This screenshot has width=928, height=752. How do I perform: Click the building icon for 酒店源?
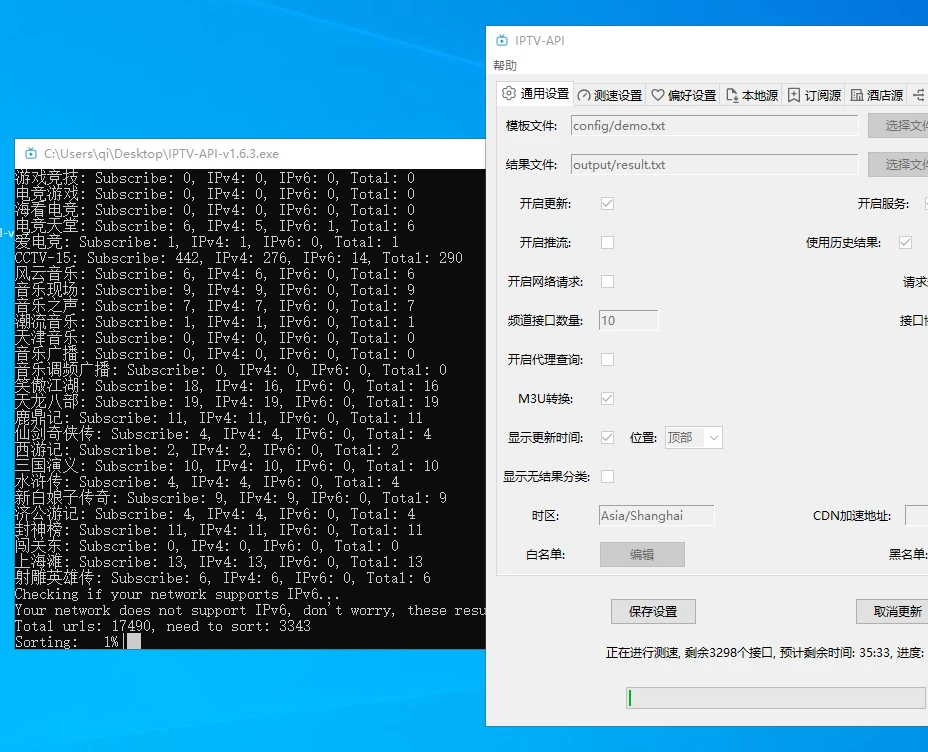(857, 95)
